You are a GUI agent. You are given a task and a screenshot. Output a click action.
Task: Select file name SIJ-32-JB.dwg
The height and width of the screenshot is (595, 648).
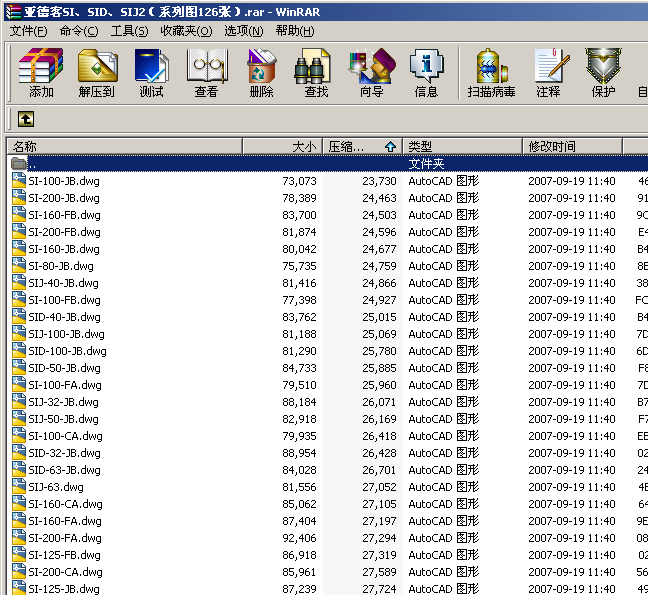(64, 402)
